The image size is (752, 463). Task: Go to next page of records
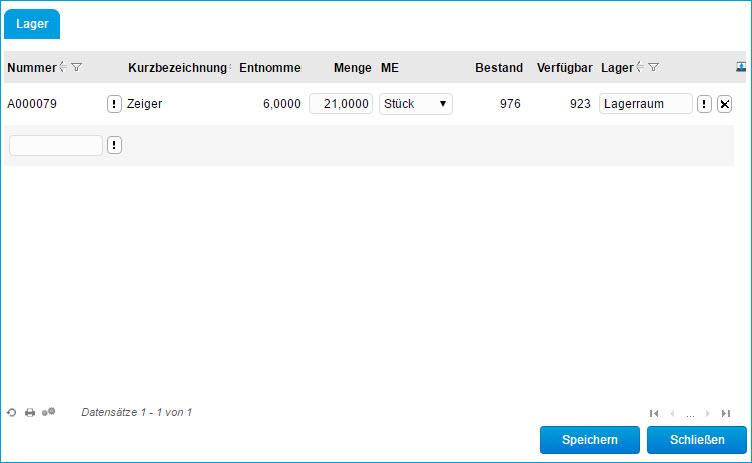708,413
